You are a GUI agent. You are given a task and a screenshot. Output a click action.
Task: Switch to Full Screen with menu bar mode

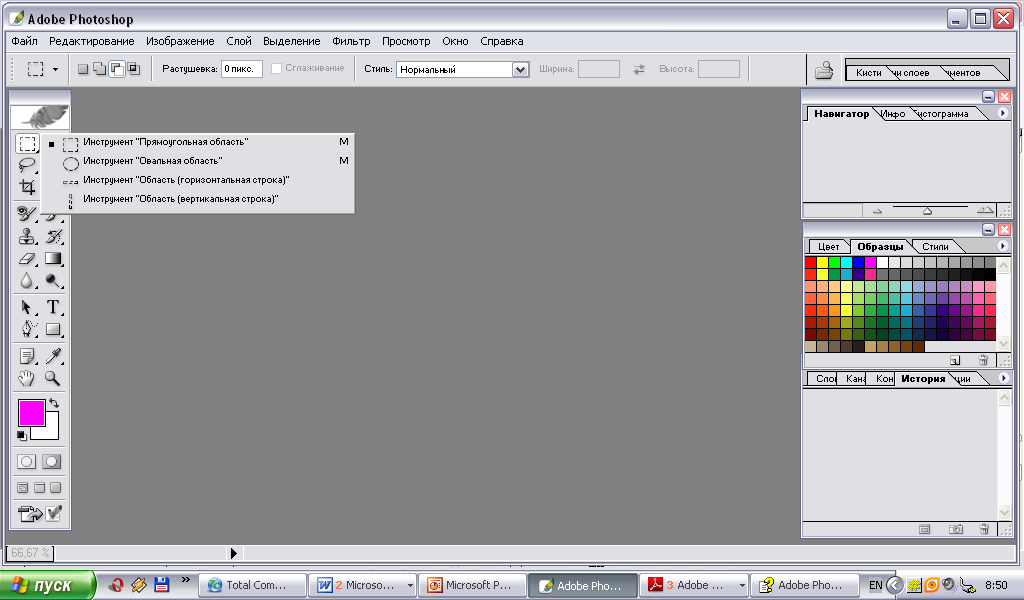39,488
